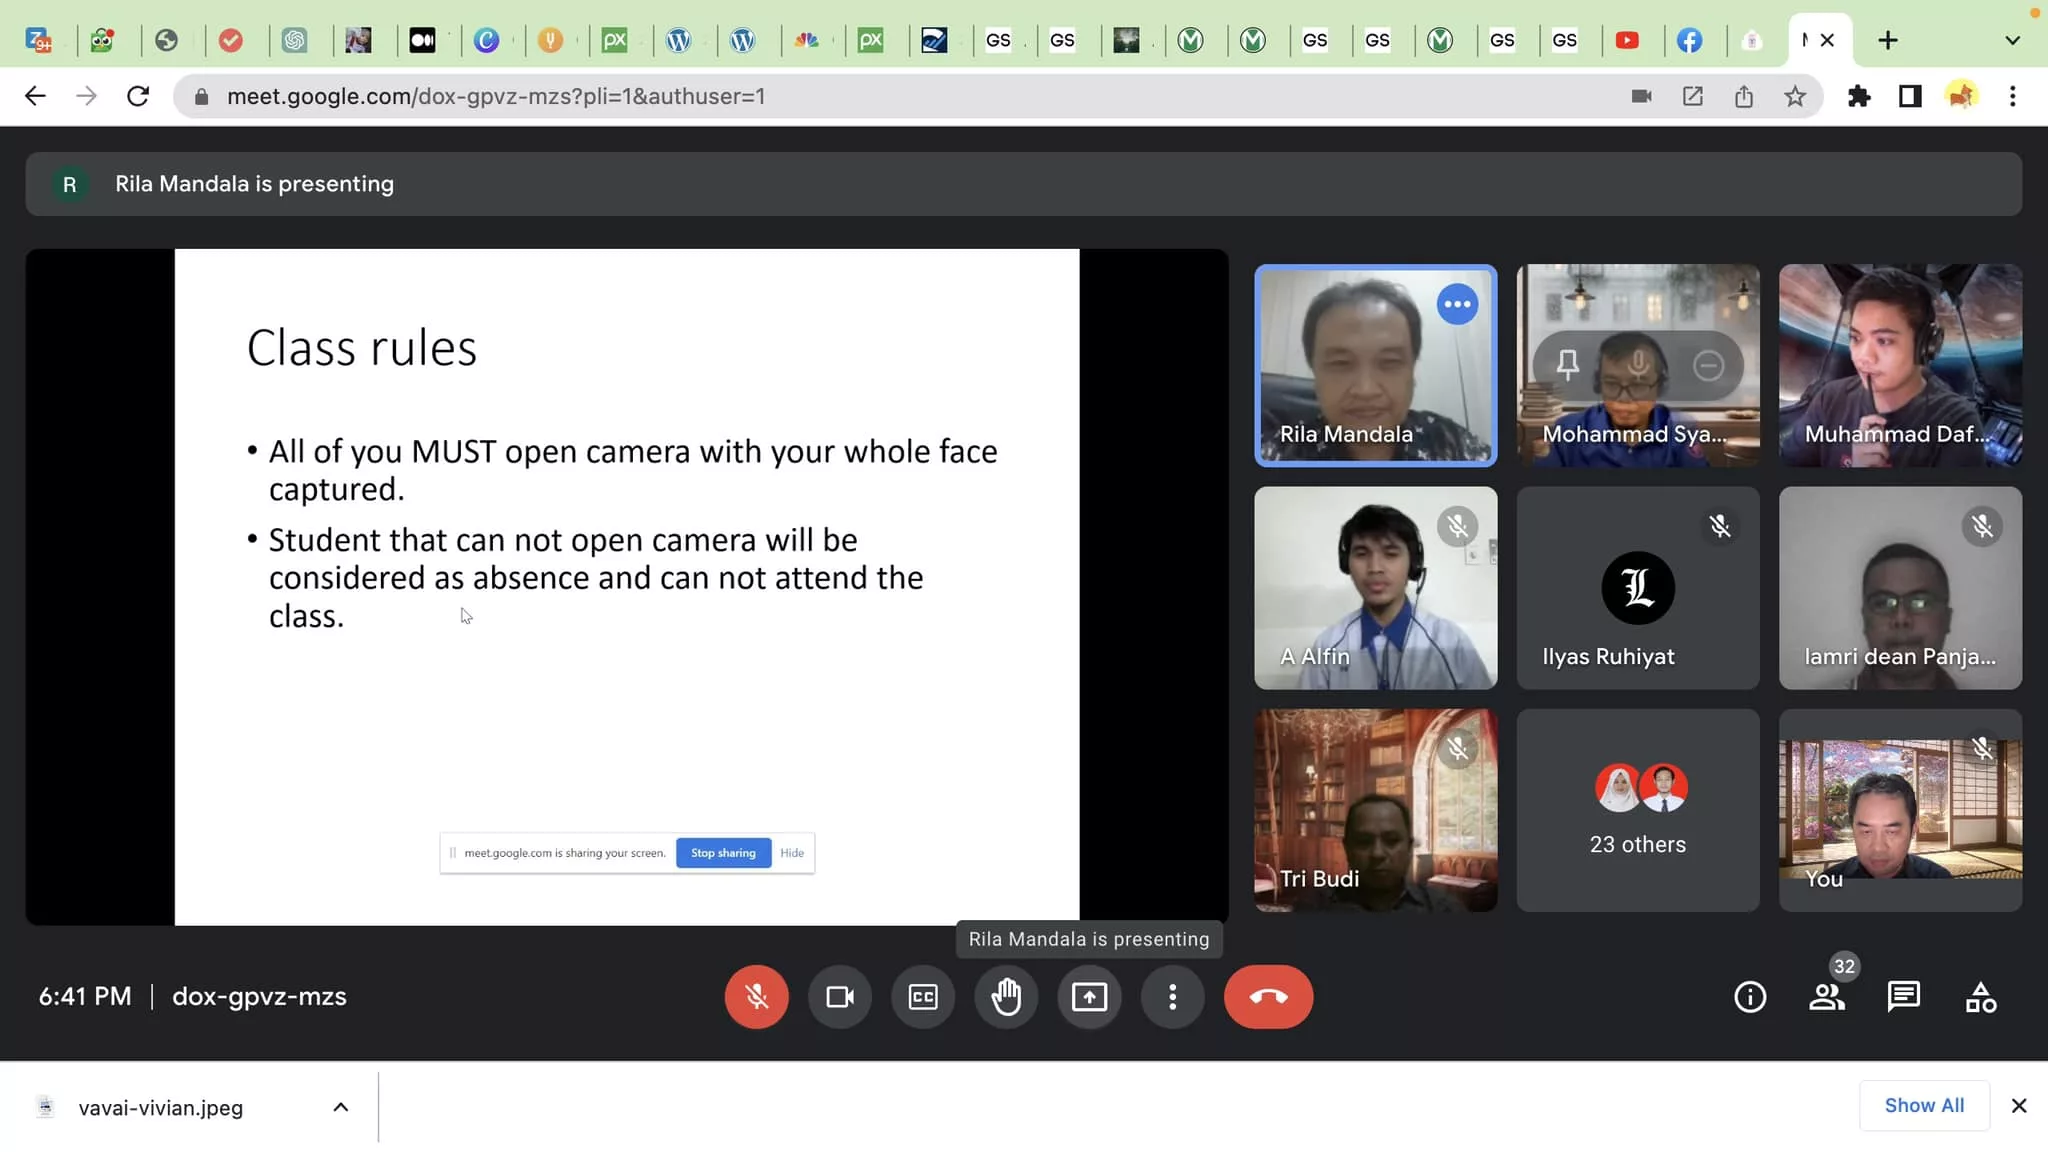Image resolution: width=2048 pixels, height=1152 pixels.
Task: Turn off the camera button
Action: [839, 996]
